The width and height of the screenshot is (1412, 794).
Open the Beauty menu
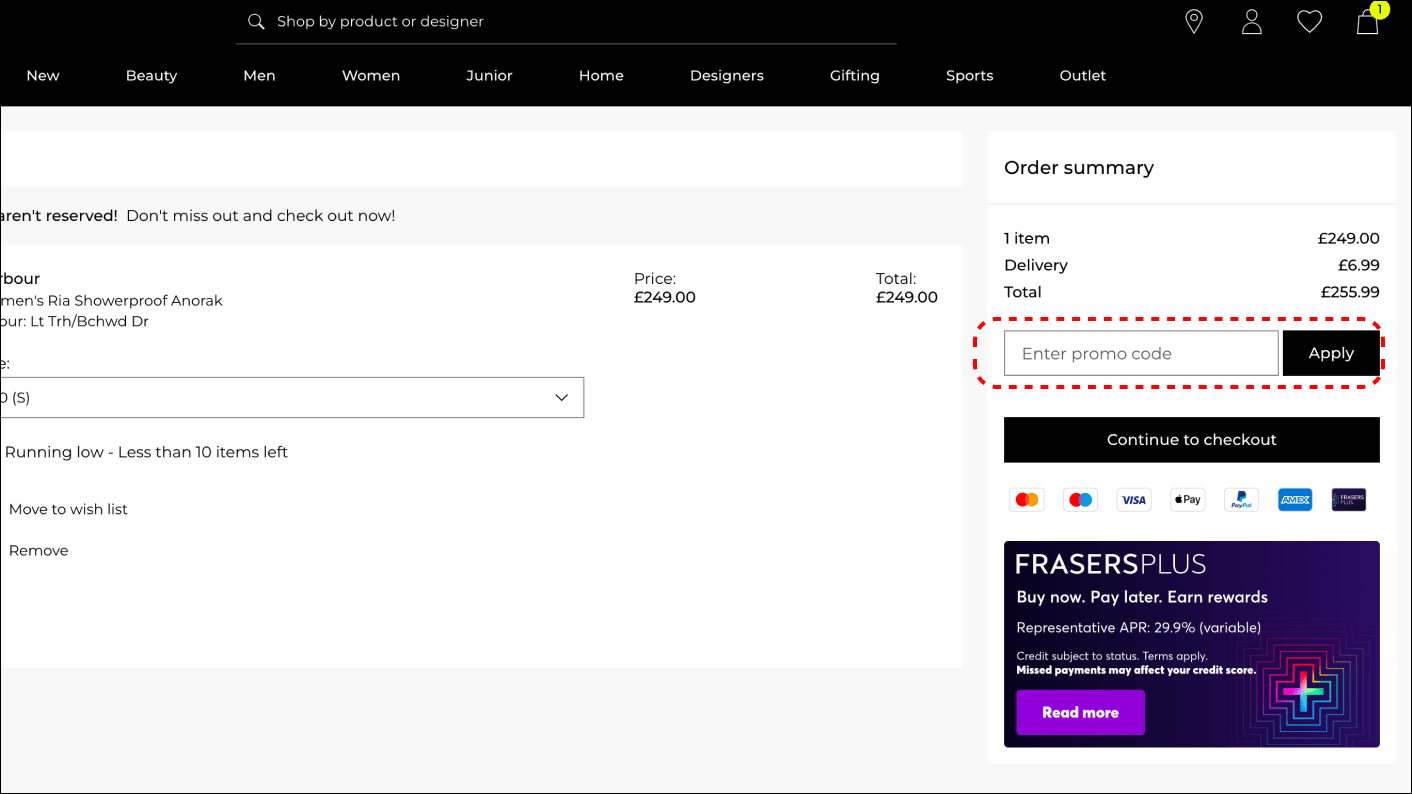click(x=151, y=75)
